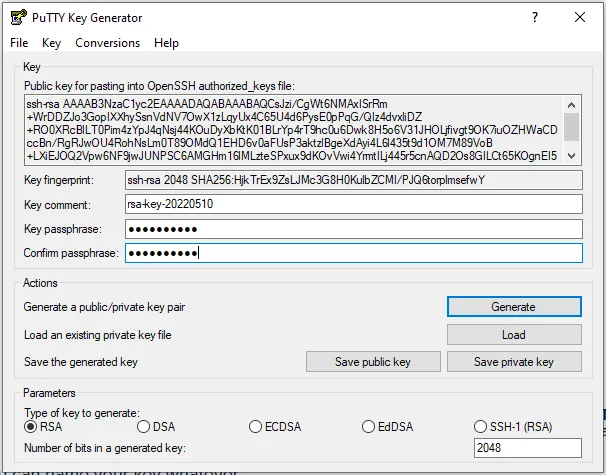Click the 'Key comment:' label

click(x=57, y=204)
